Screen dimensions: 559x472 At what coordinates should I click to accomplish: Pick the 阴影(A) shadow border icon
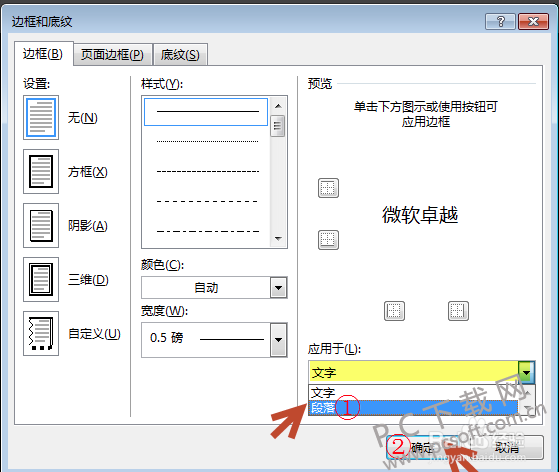pyautogui.click(x=41, y=226)
